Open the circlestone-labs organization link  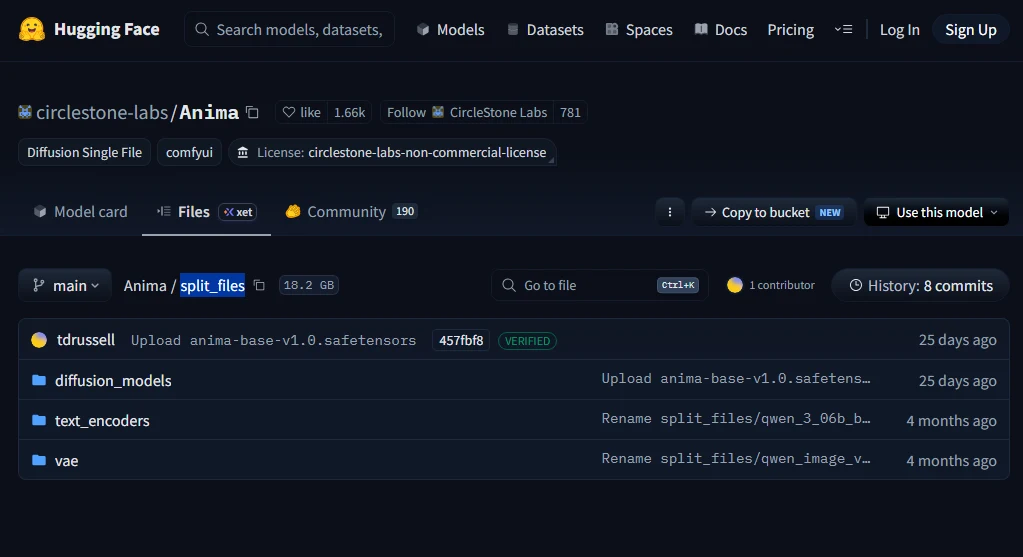coord(102,112)
